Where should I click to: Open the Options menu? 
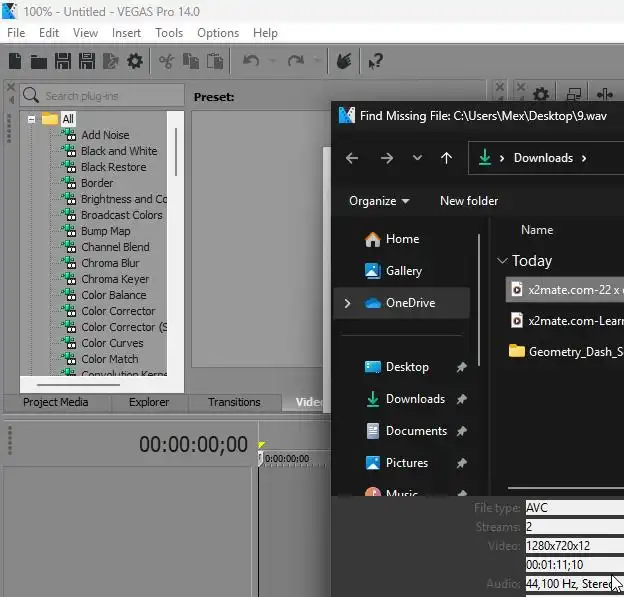pos(218,33)
